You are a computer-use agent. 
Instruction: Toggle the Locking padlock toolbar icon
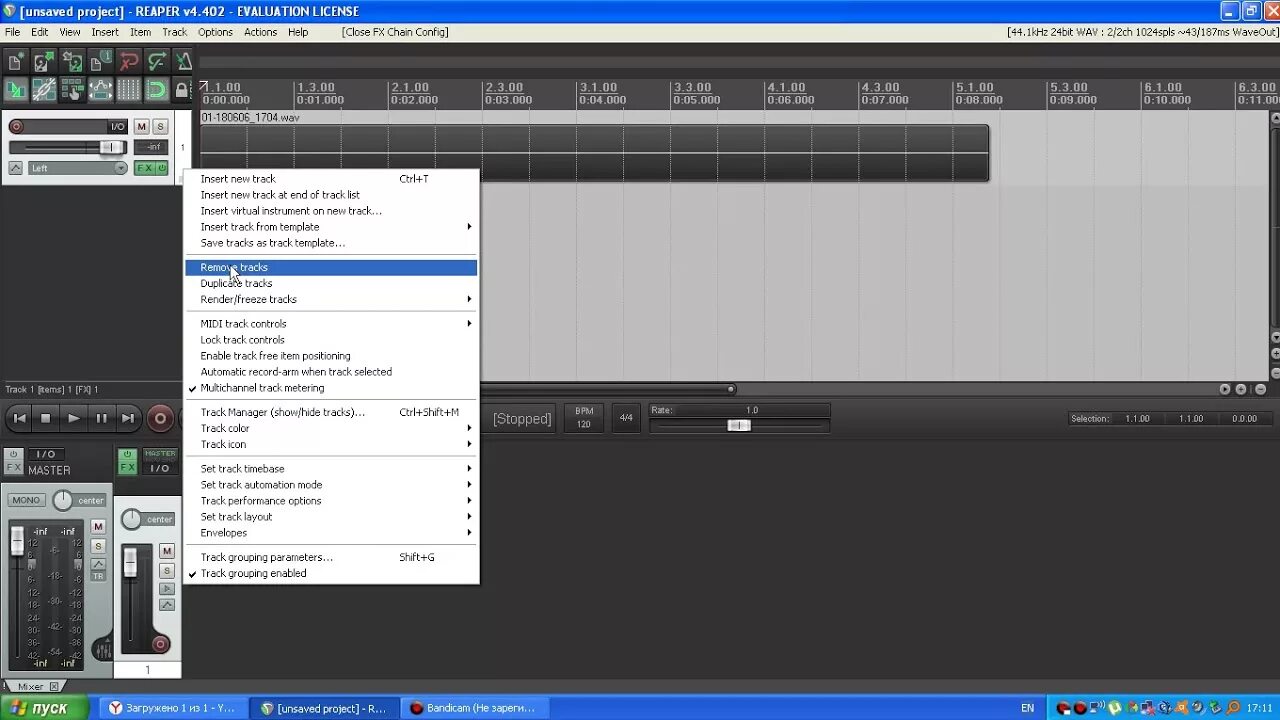182,90
